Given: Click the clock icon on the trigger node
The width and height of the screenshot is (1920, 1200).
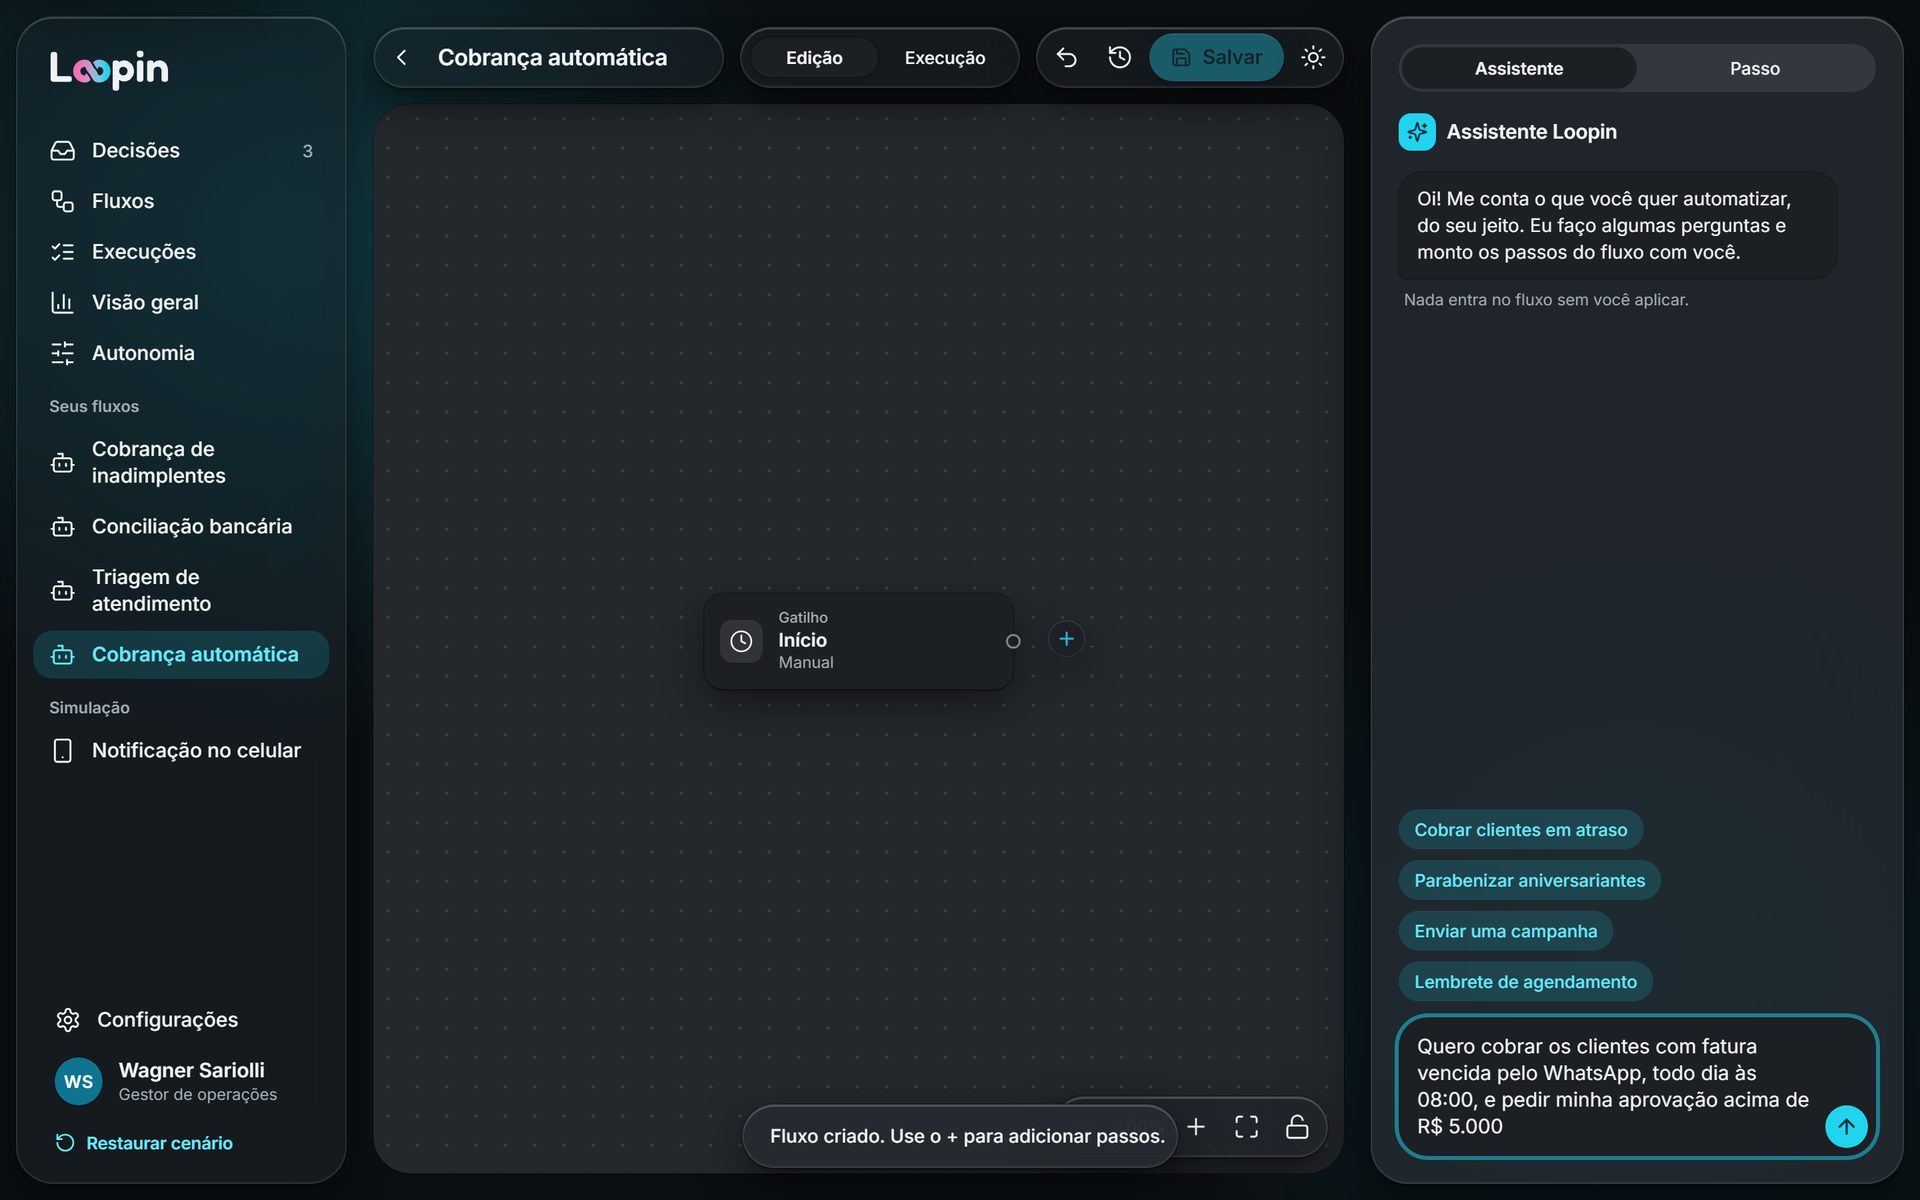Looking at the screenshot, I should click(x=741, y=641).
